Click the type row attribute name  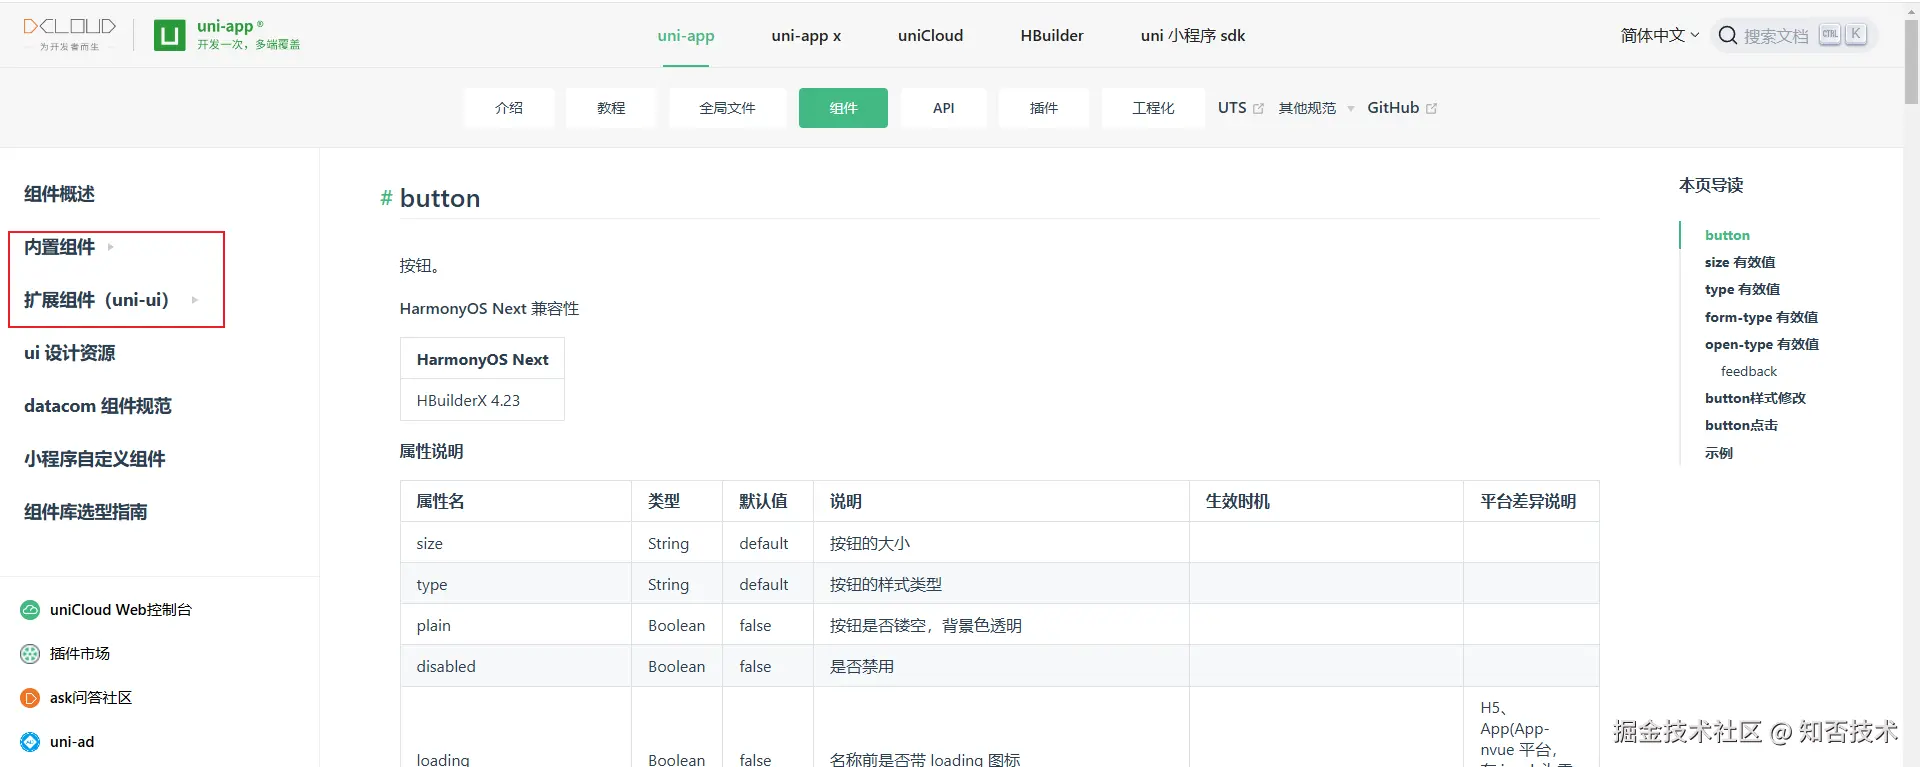tap(432, 584)
